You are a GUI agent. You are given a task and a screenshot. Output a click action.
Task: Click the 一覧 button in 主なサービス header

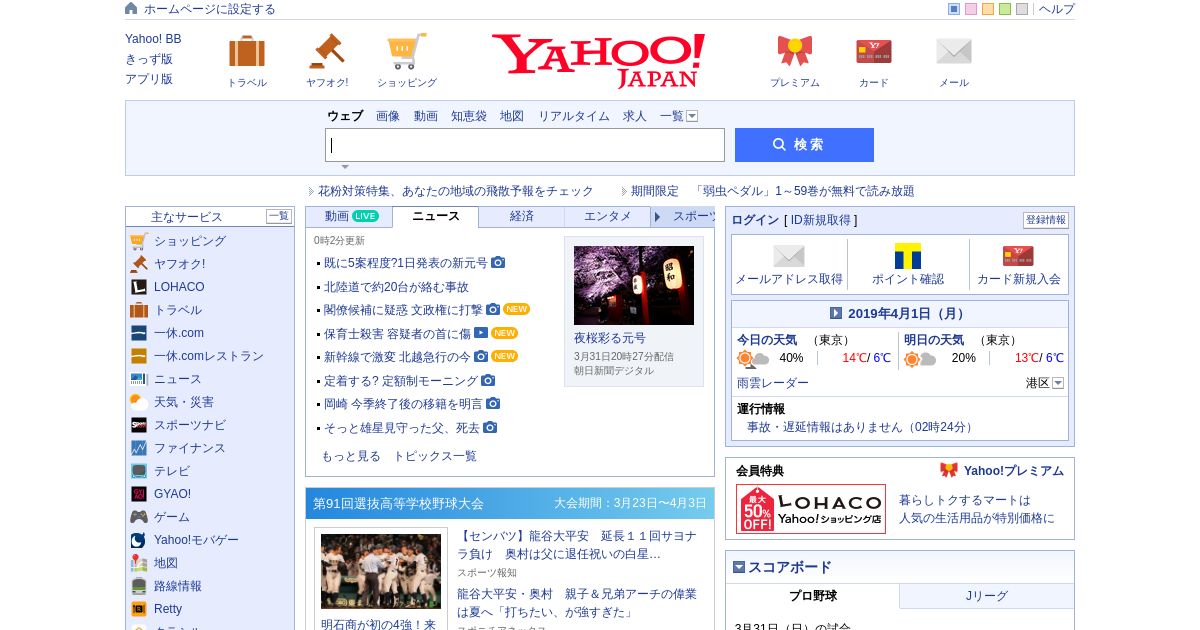point(279,216)
